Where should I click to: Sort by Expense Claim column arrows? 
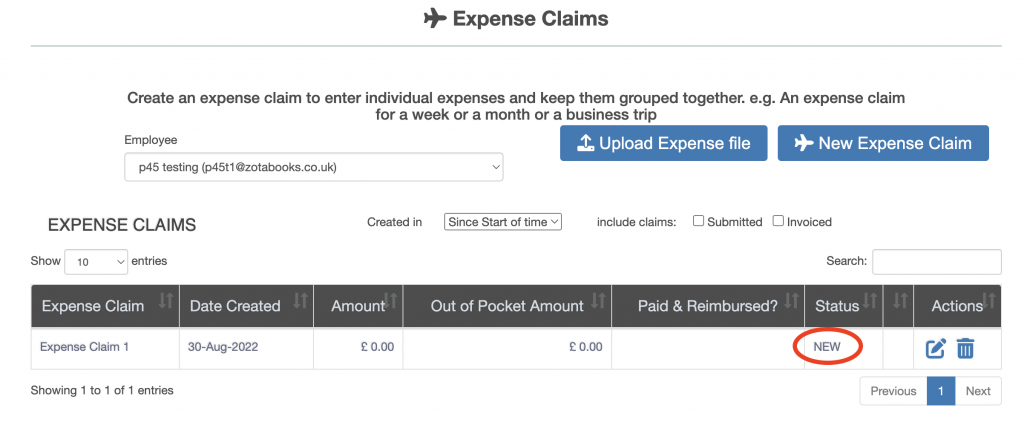coord(166,300)
